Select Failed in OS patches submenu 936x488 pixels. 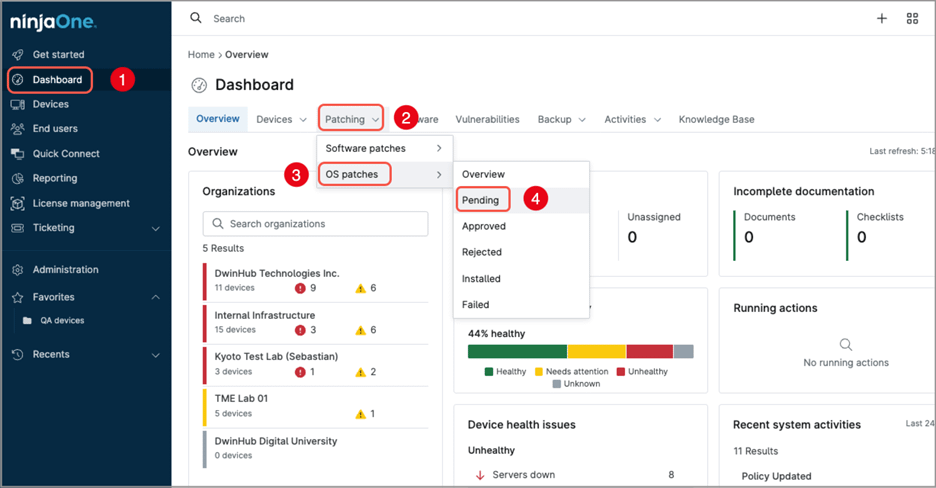click(x=521, y=304)
